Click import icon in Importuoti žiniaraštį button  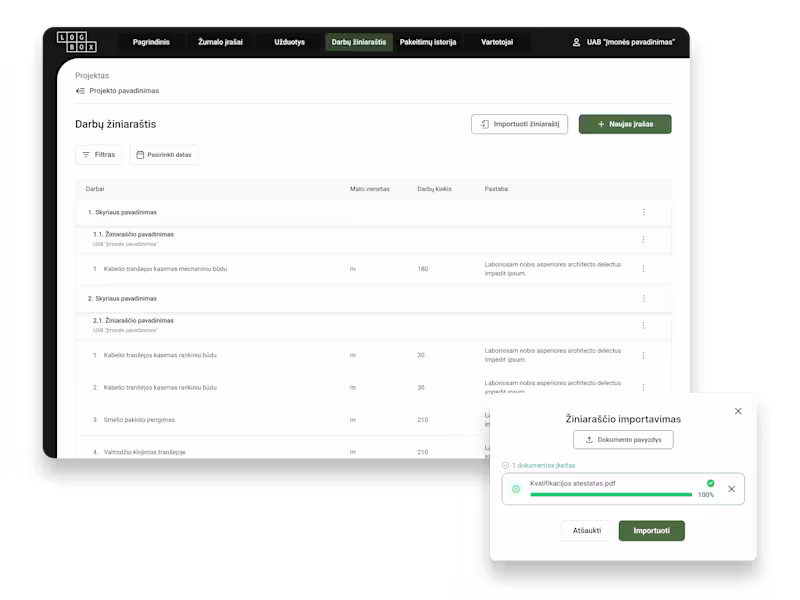click(485, 124)
